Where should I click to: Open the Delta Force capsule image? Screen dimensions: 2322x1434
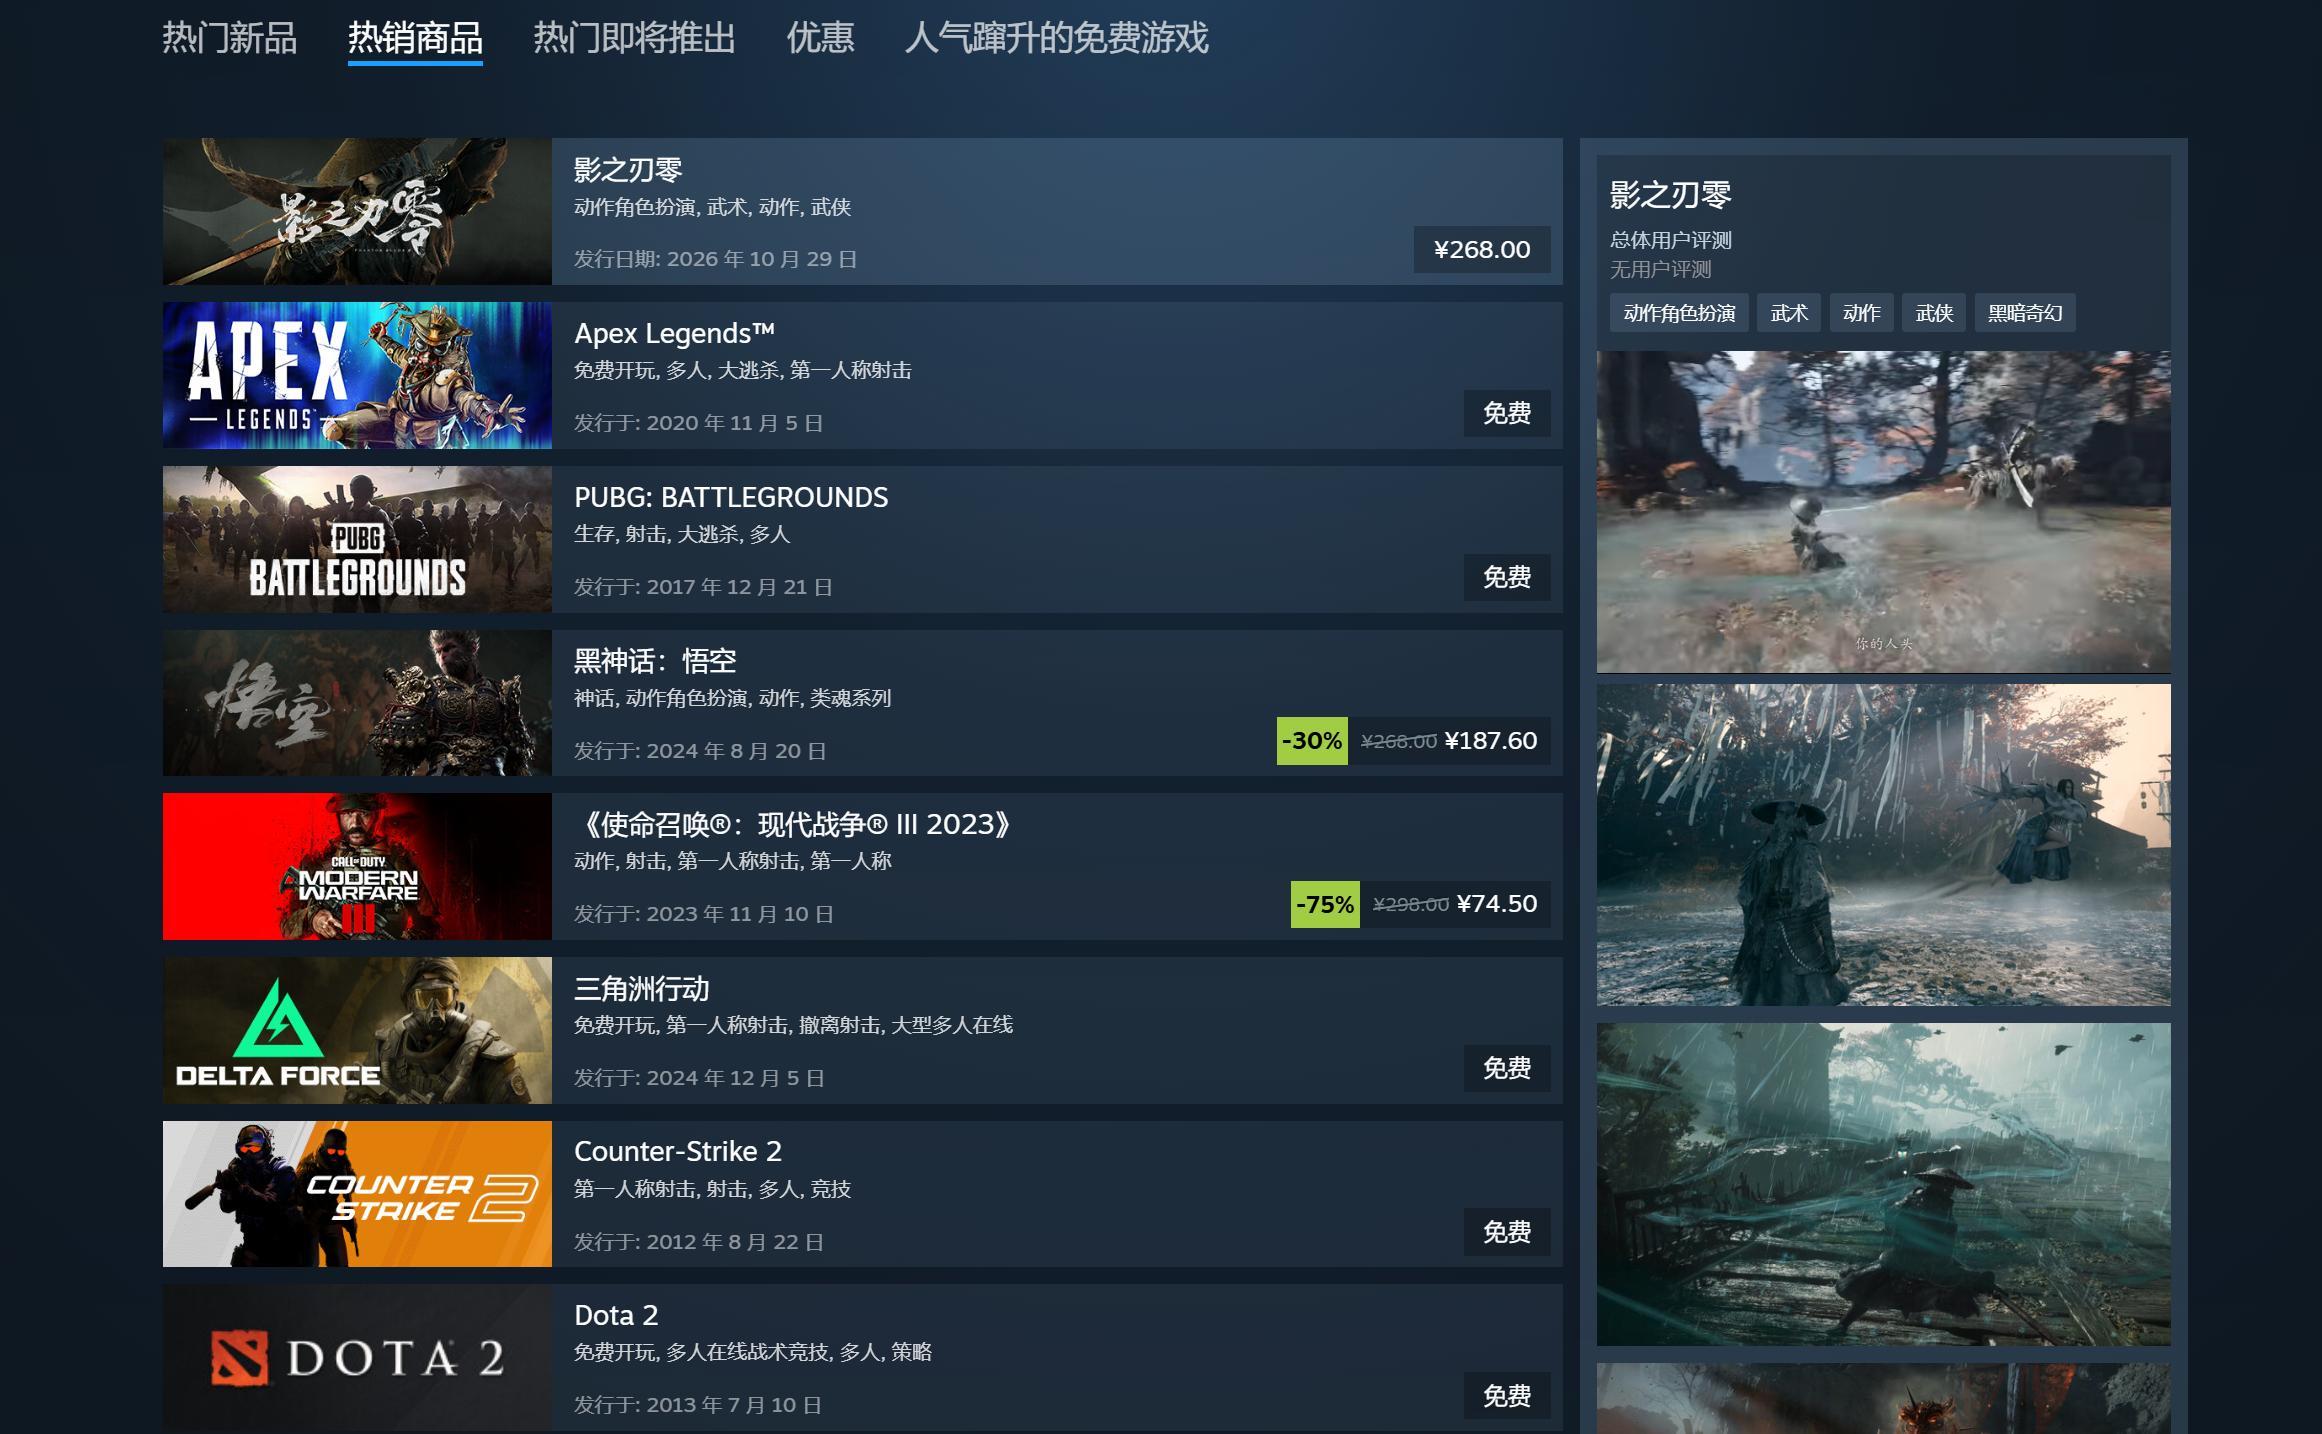[x=357, y=1030]
